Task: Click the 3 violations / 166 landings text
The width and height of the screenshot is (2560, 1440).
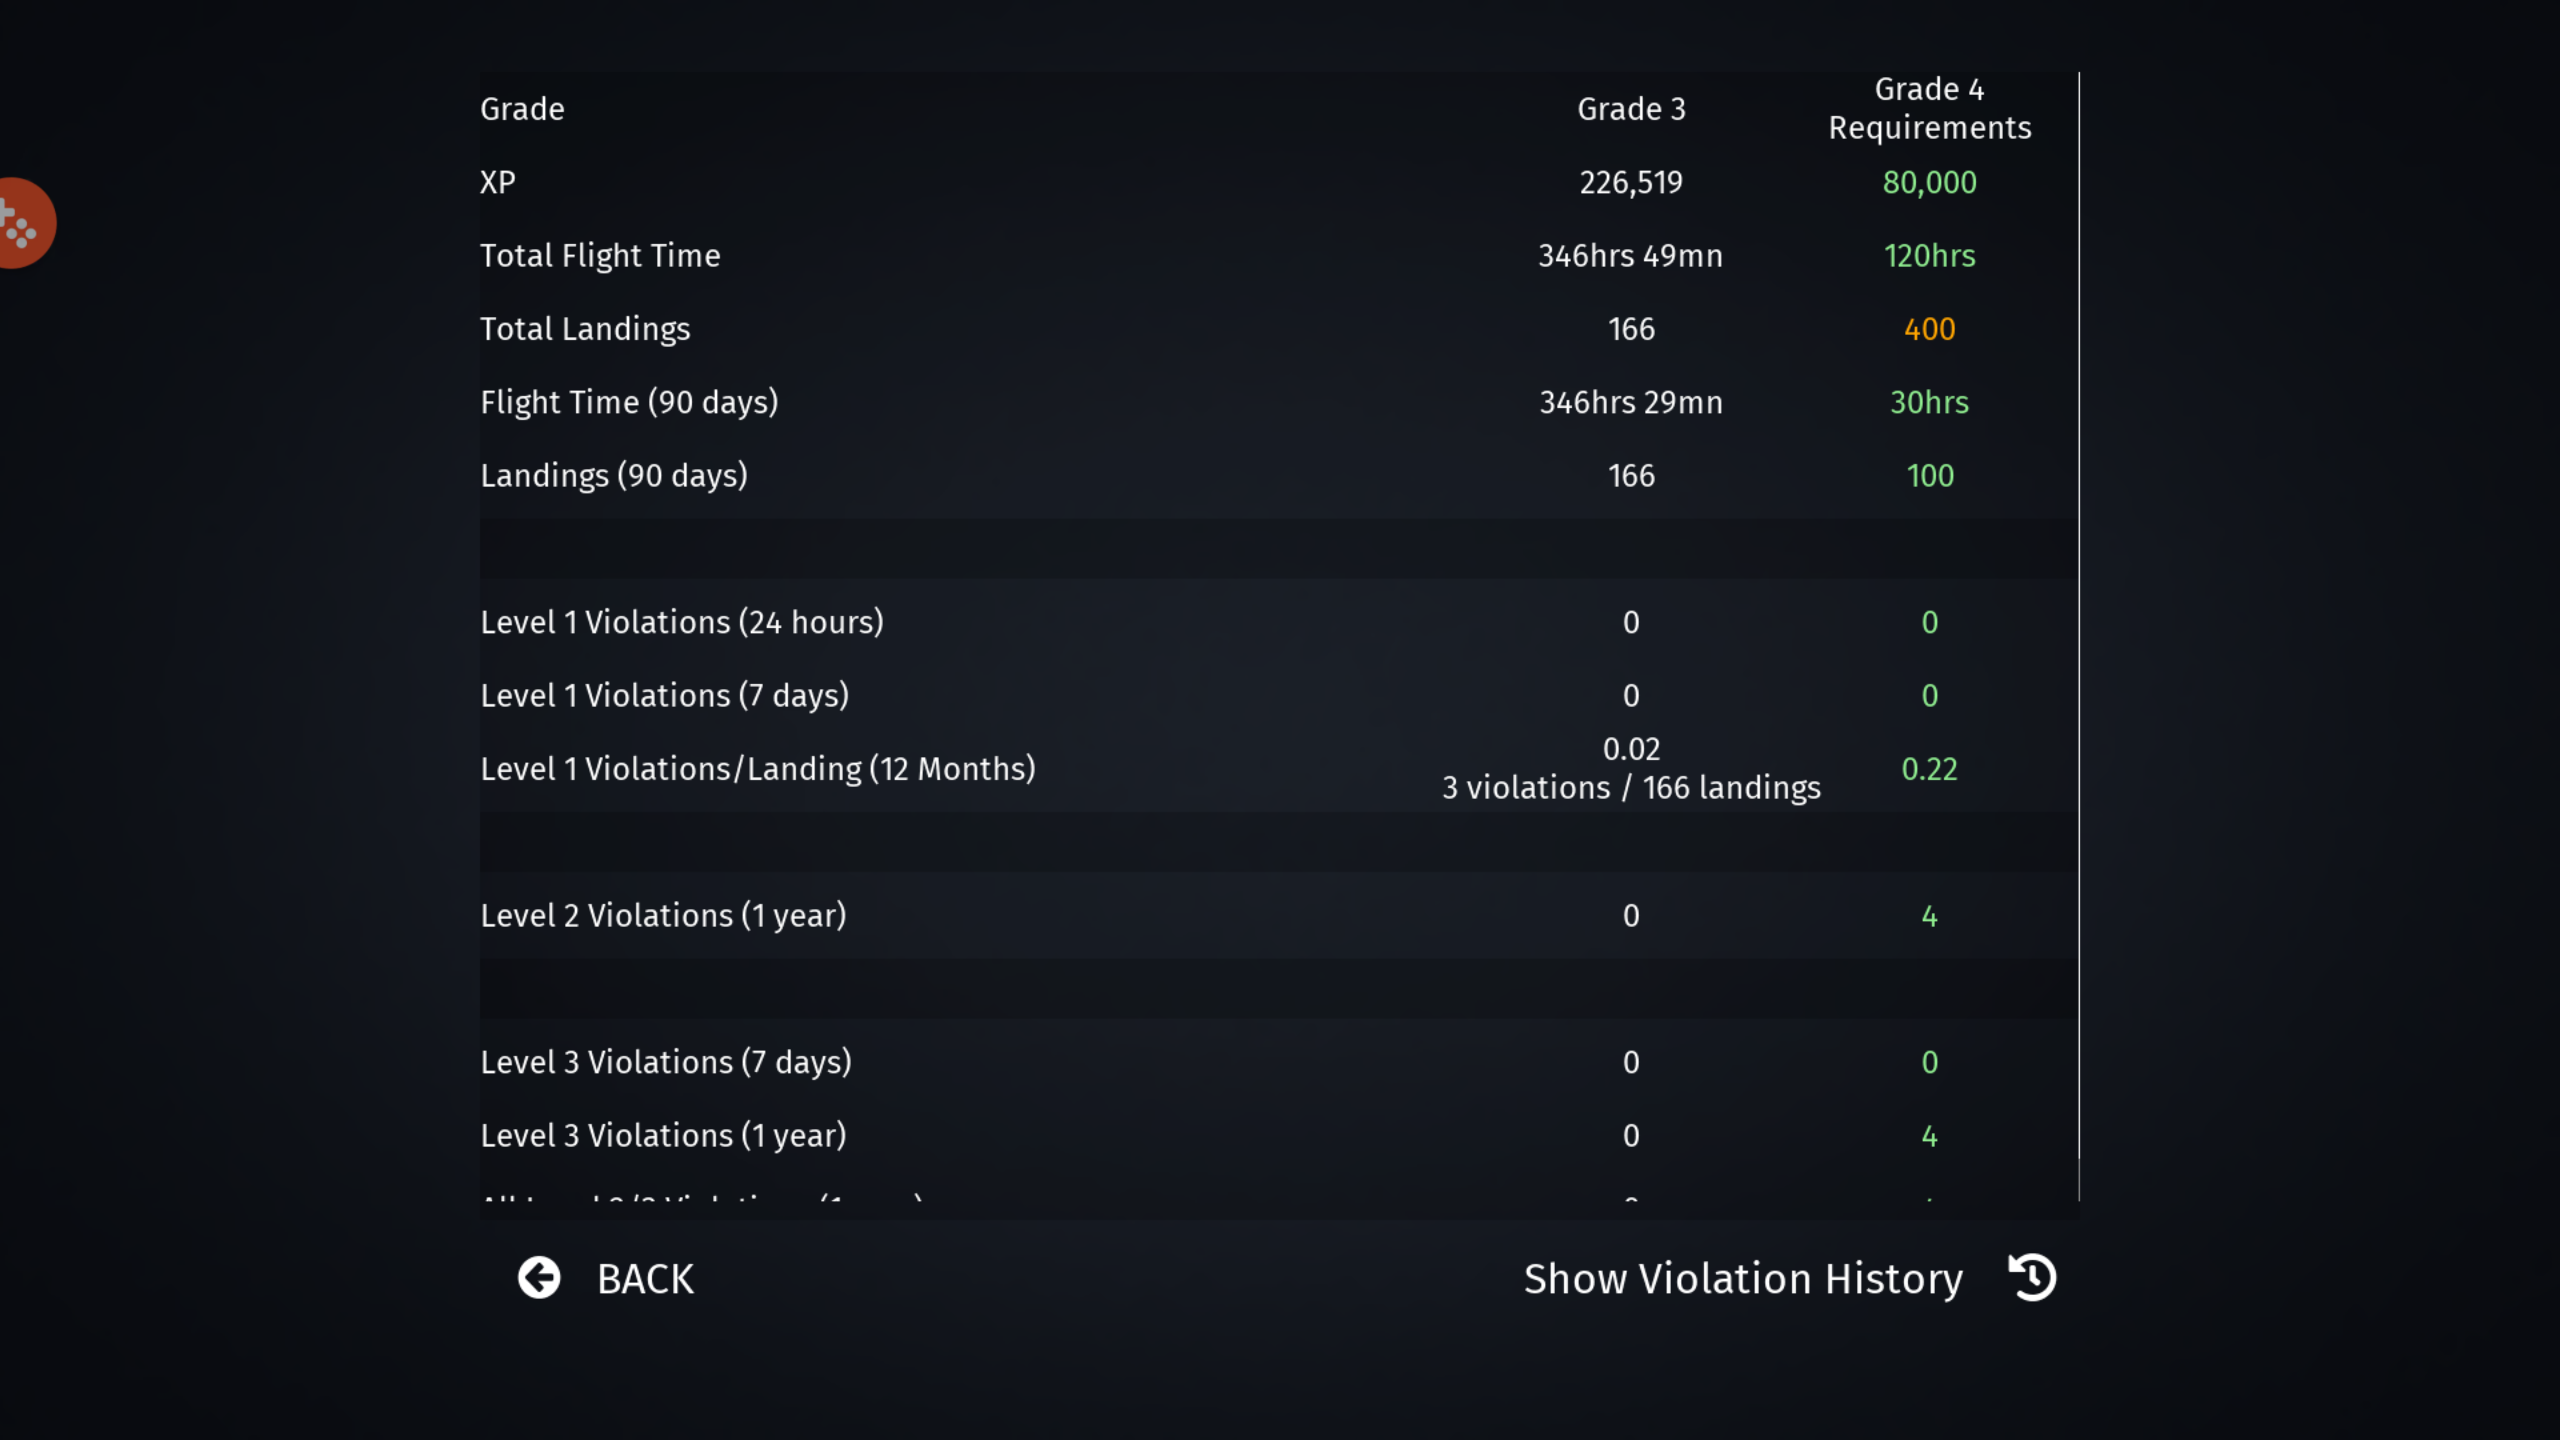Action: [x=1631, y=788]
